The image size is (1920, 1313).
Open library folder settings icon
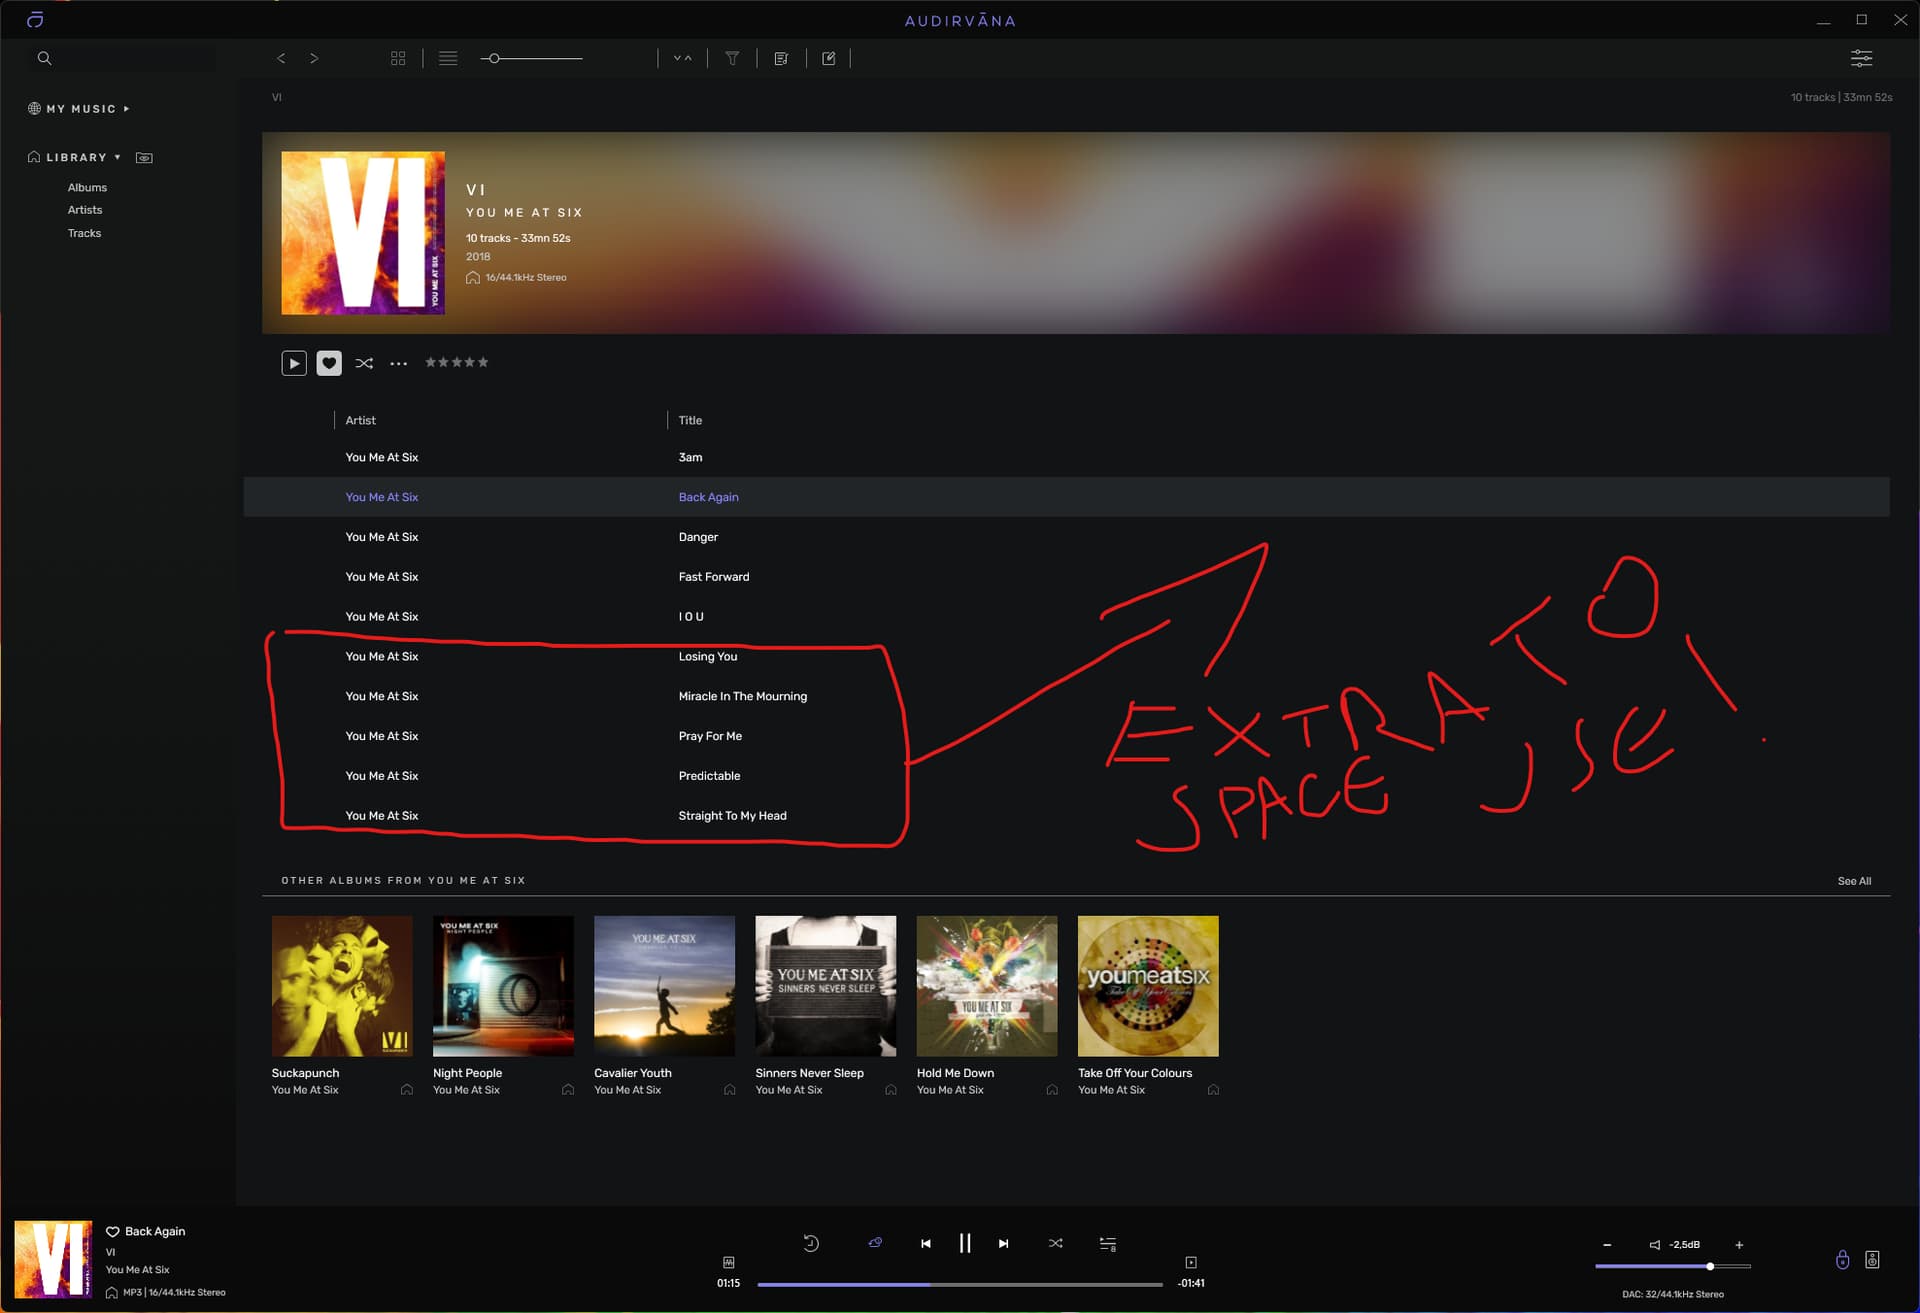144,157
